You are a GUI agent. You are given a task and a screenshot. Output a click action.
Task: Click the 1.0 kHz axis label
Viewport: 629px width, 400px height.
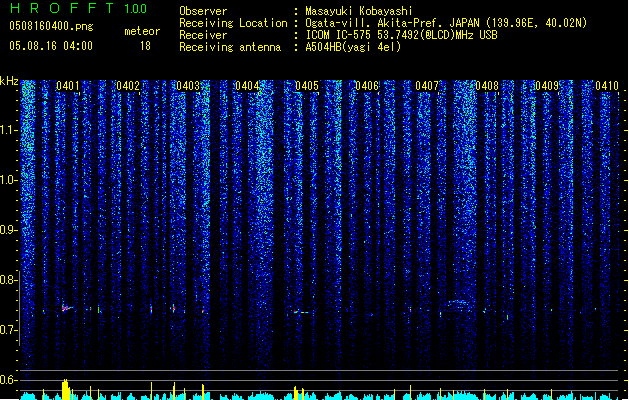[8, 180]
